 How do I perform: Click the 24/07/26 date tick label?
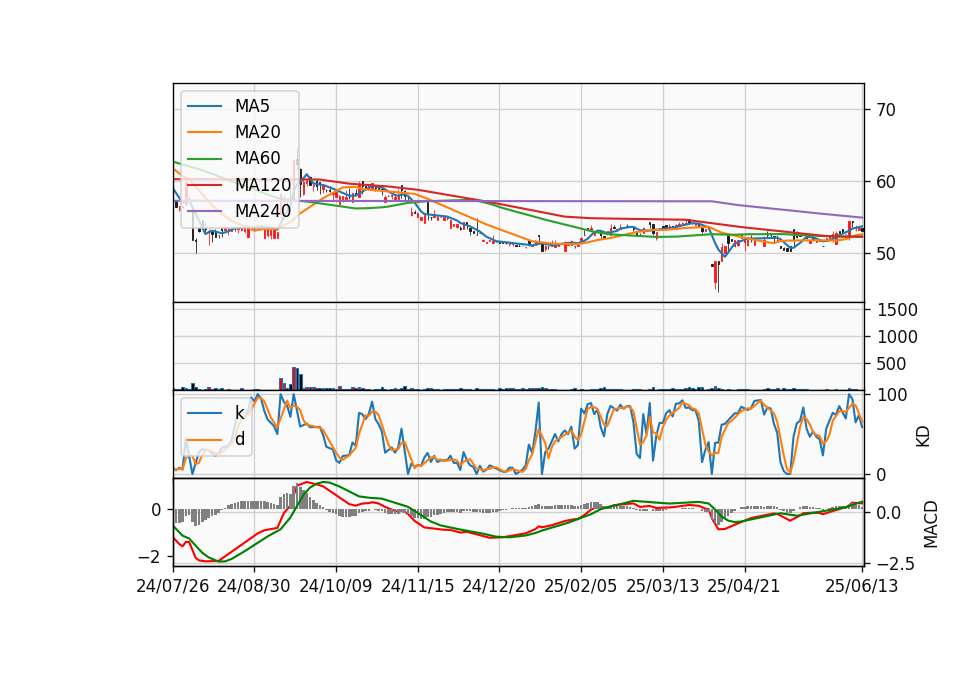coord(173,586)
